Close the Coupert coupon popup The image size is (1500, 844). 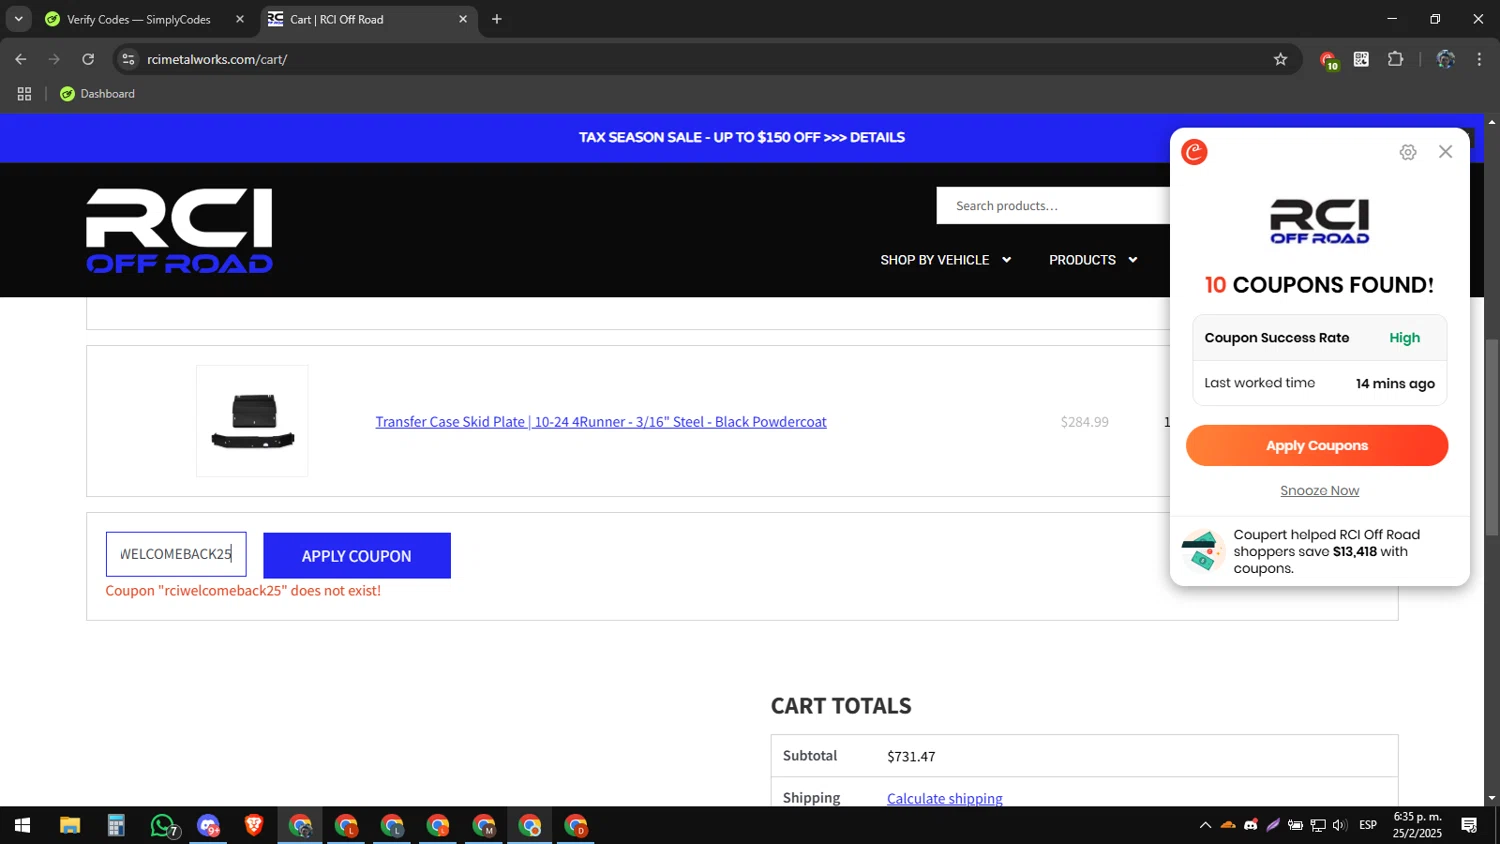(x=1445, y=152)
